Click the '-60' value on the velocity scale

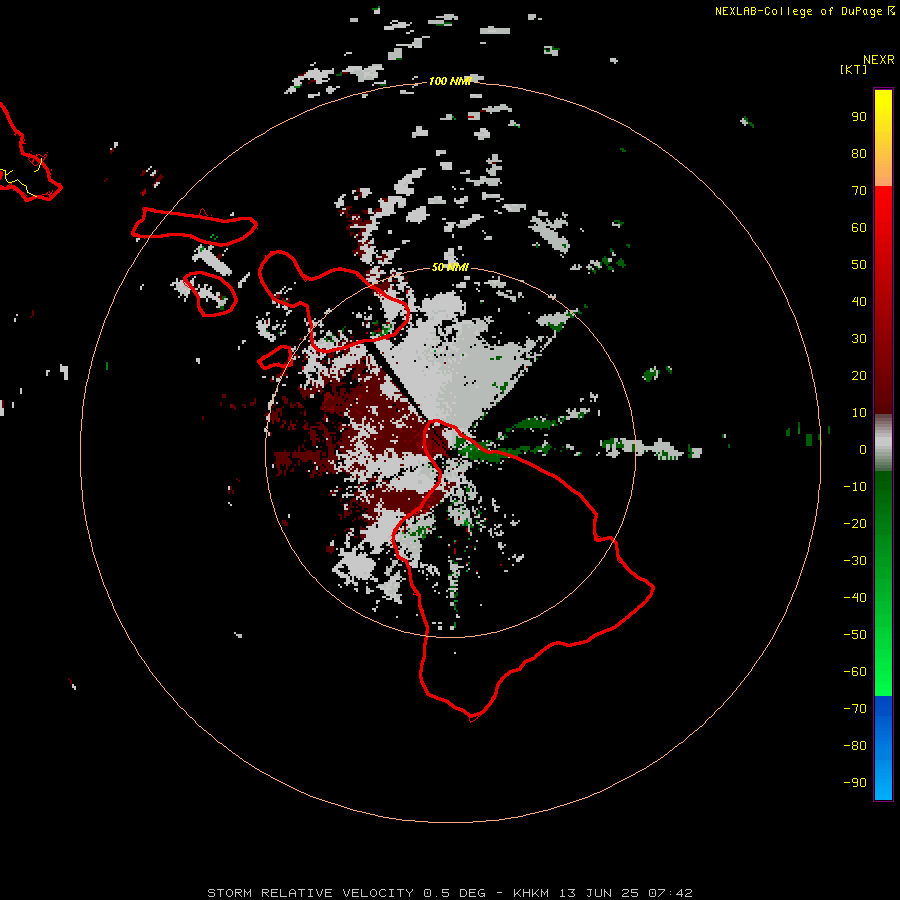pos(855,672)
